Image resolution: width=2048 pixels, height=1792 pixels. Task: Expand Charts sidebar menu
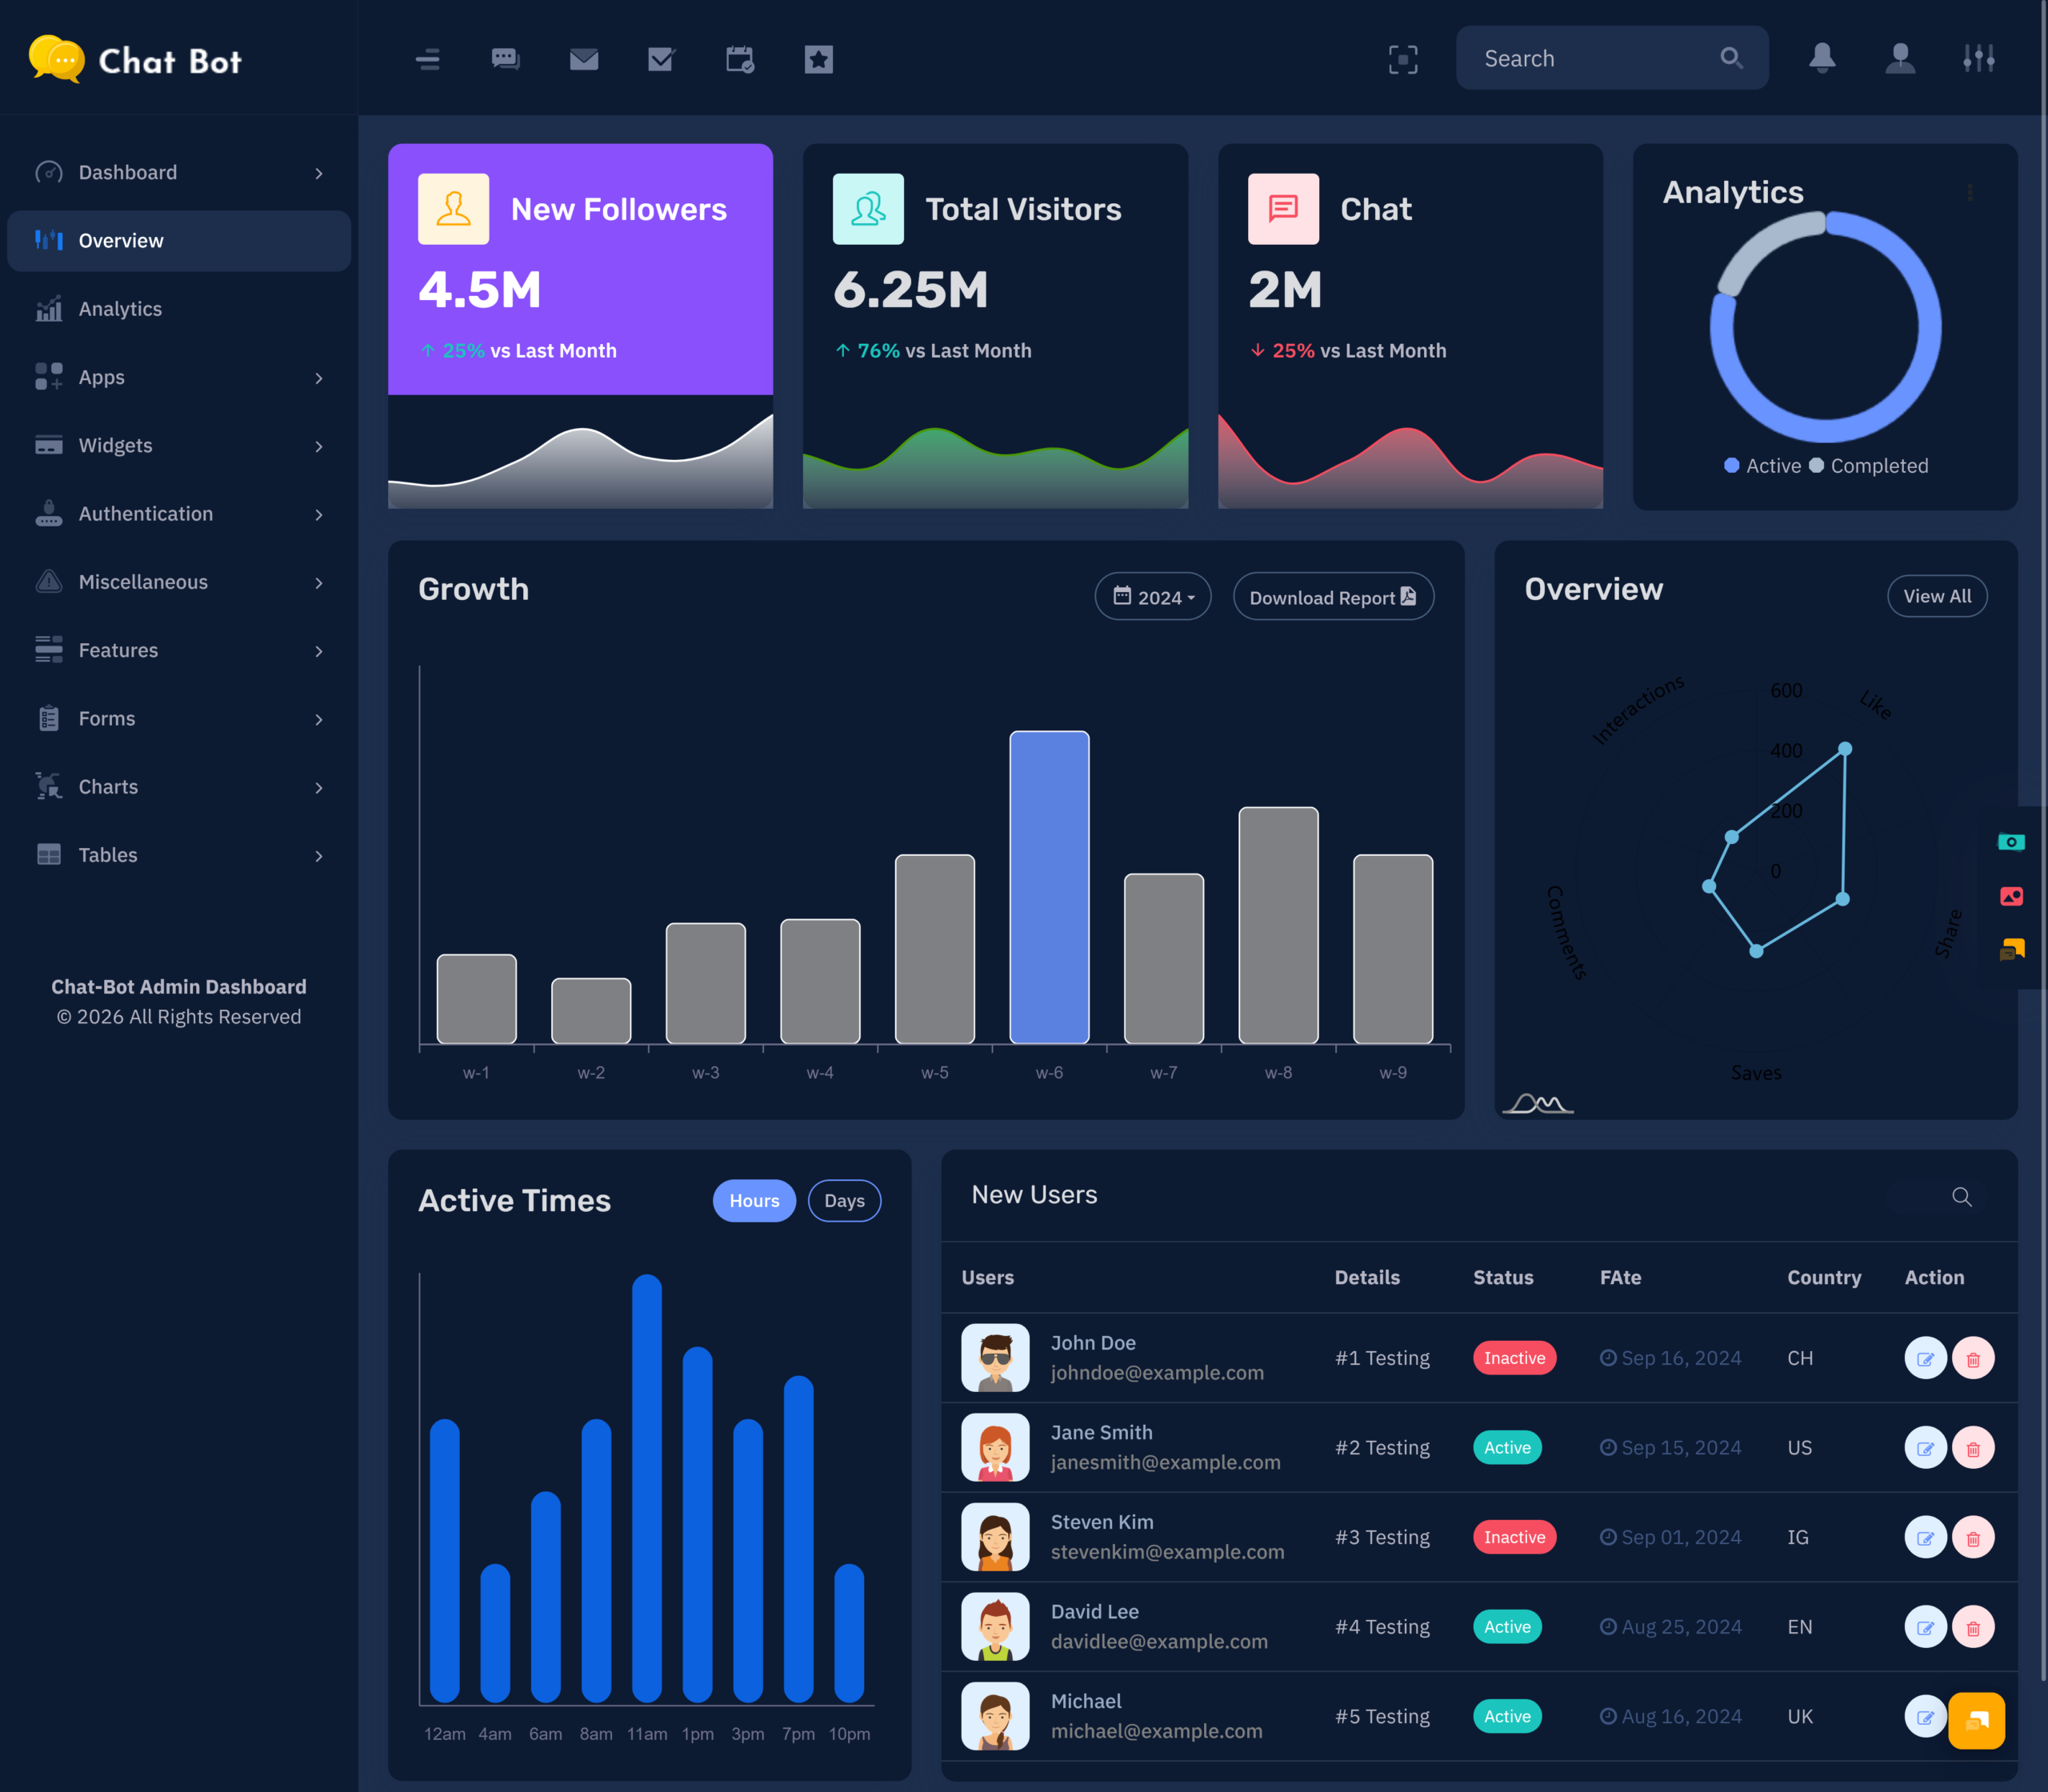tap(179, 787)
